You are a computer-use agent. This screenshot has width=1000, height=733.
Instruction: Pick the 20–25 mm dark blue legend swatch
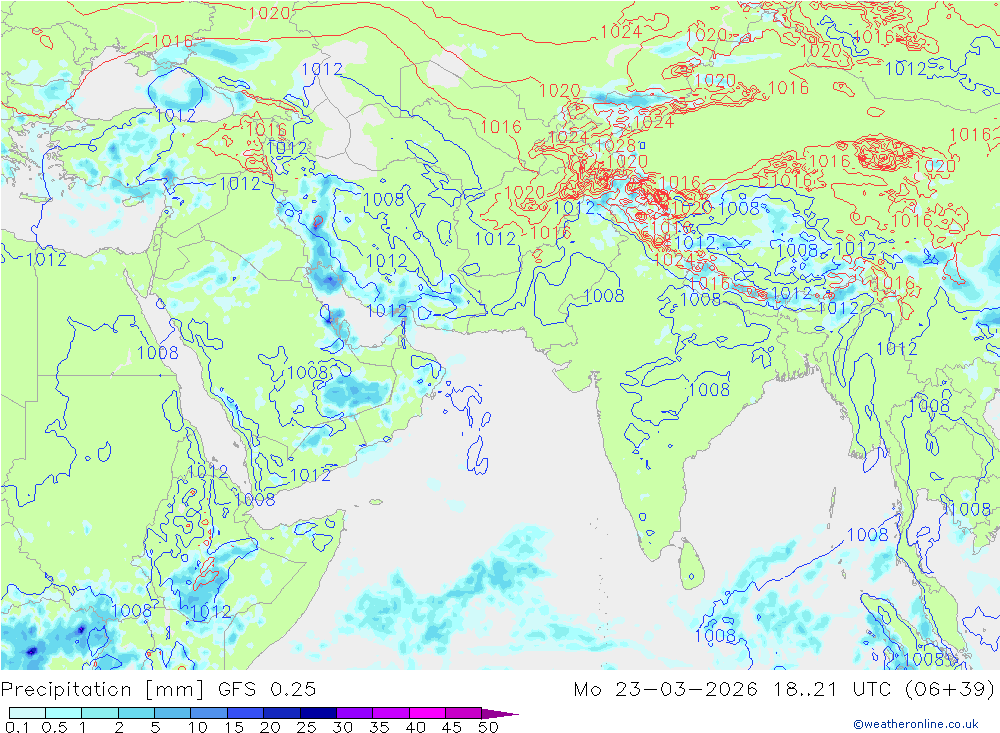tap(282, 713)
